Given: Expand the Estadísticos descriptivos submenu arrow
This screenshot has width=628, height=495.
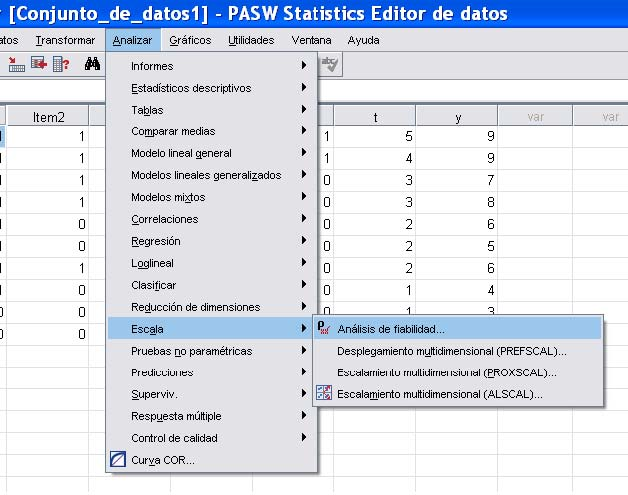Looking at the screenshot, I should click(304, 87).
